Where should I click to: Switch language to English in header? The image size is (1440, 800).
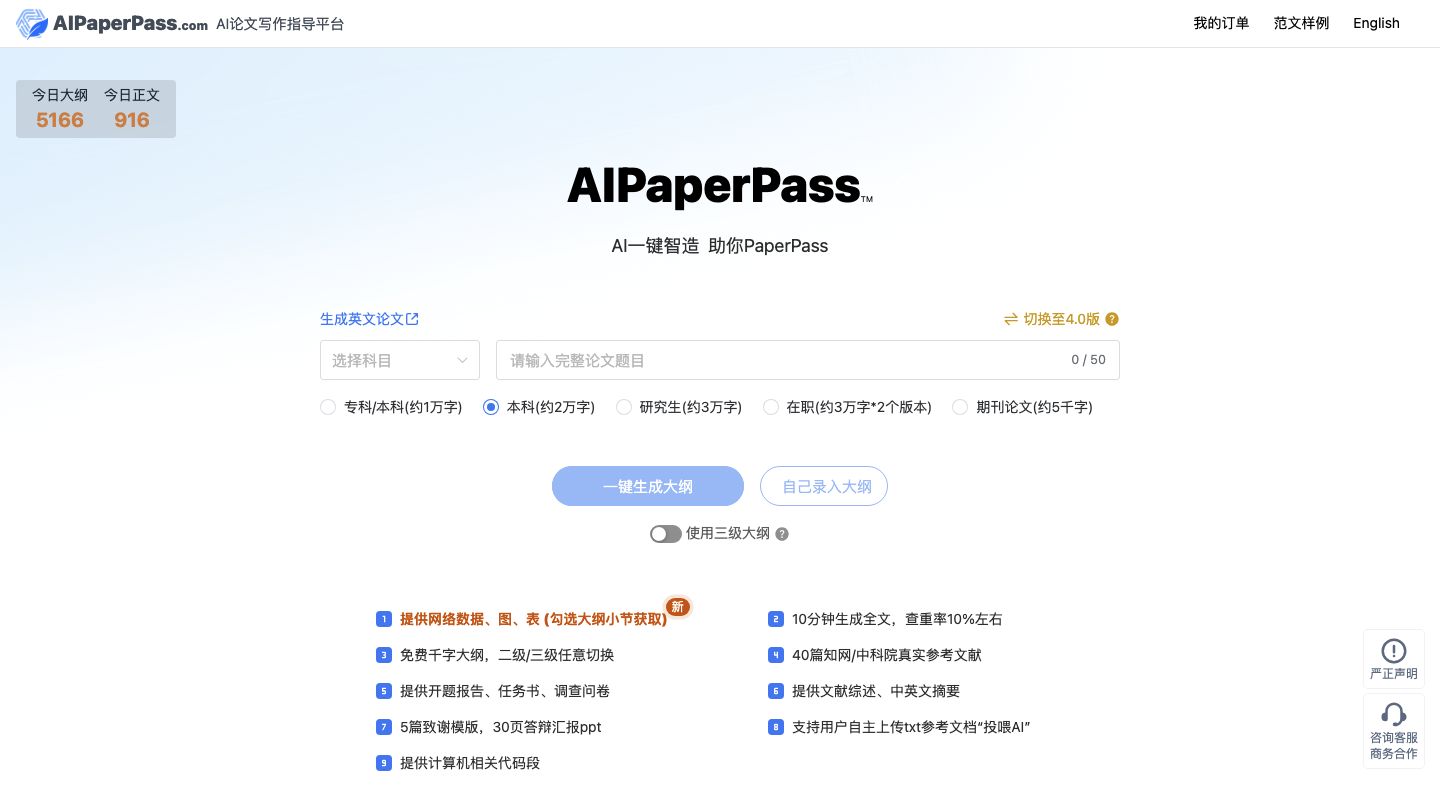pyautogui.click(x=1376, y=23)
